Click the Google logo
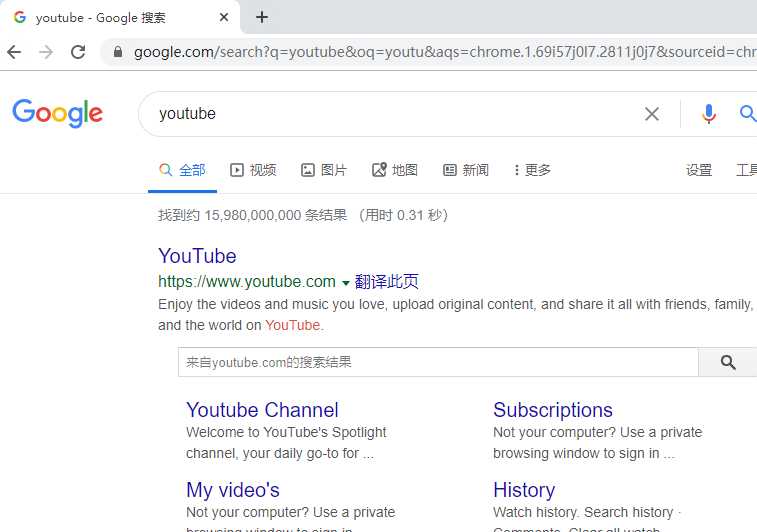The image size is (757, 532). pos(57,113)
